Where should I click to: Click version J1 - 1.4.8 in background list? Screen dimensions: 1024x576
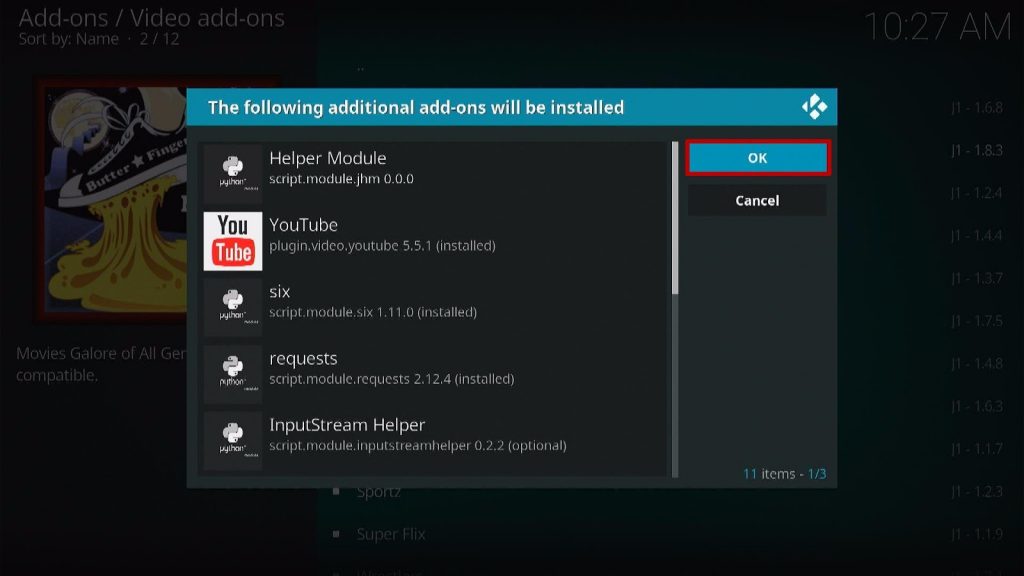click(976, 364)
